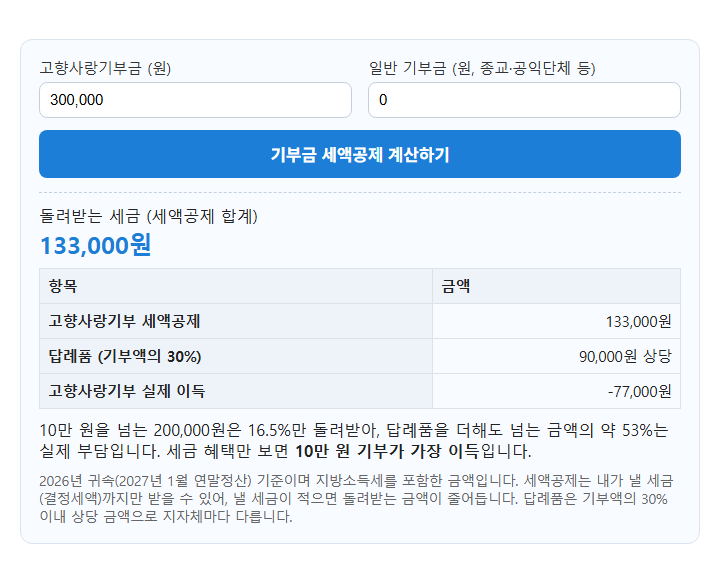Select the label 고향사랑기부금 (원)
This screenshot has width=720, height=567.
click(x=105, y=68)
